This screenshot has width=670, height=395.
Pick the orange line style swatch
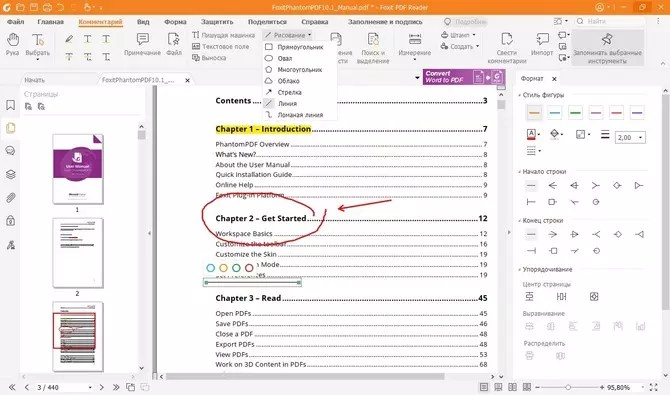pyautogui.click(x=534, y=113)
